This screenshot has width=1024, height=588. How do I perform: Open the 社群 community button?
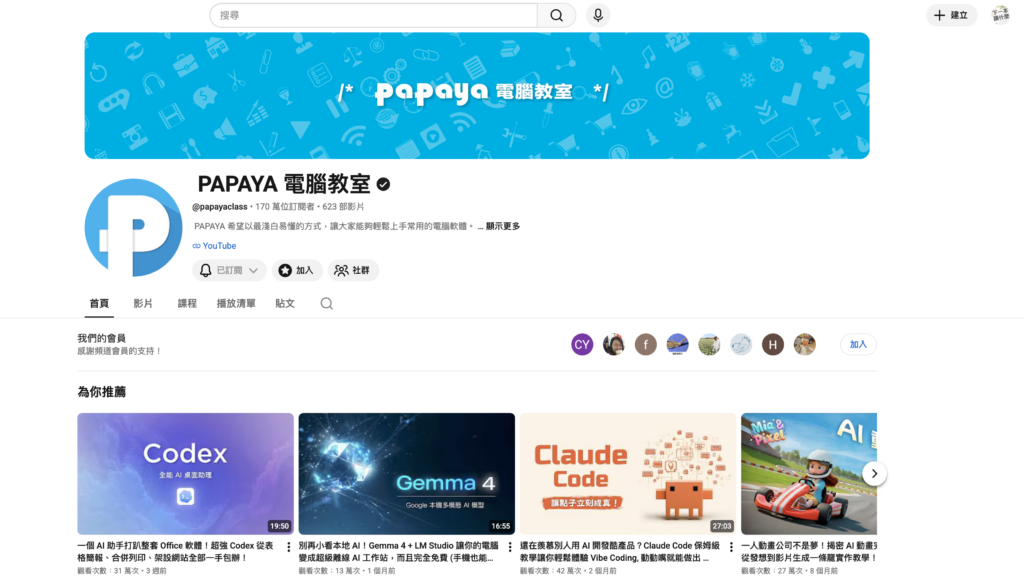pos(353,270)
